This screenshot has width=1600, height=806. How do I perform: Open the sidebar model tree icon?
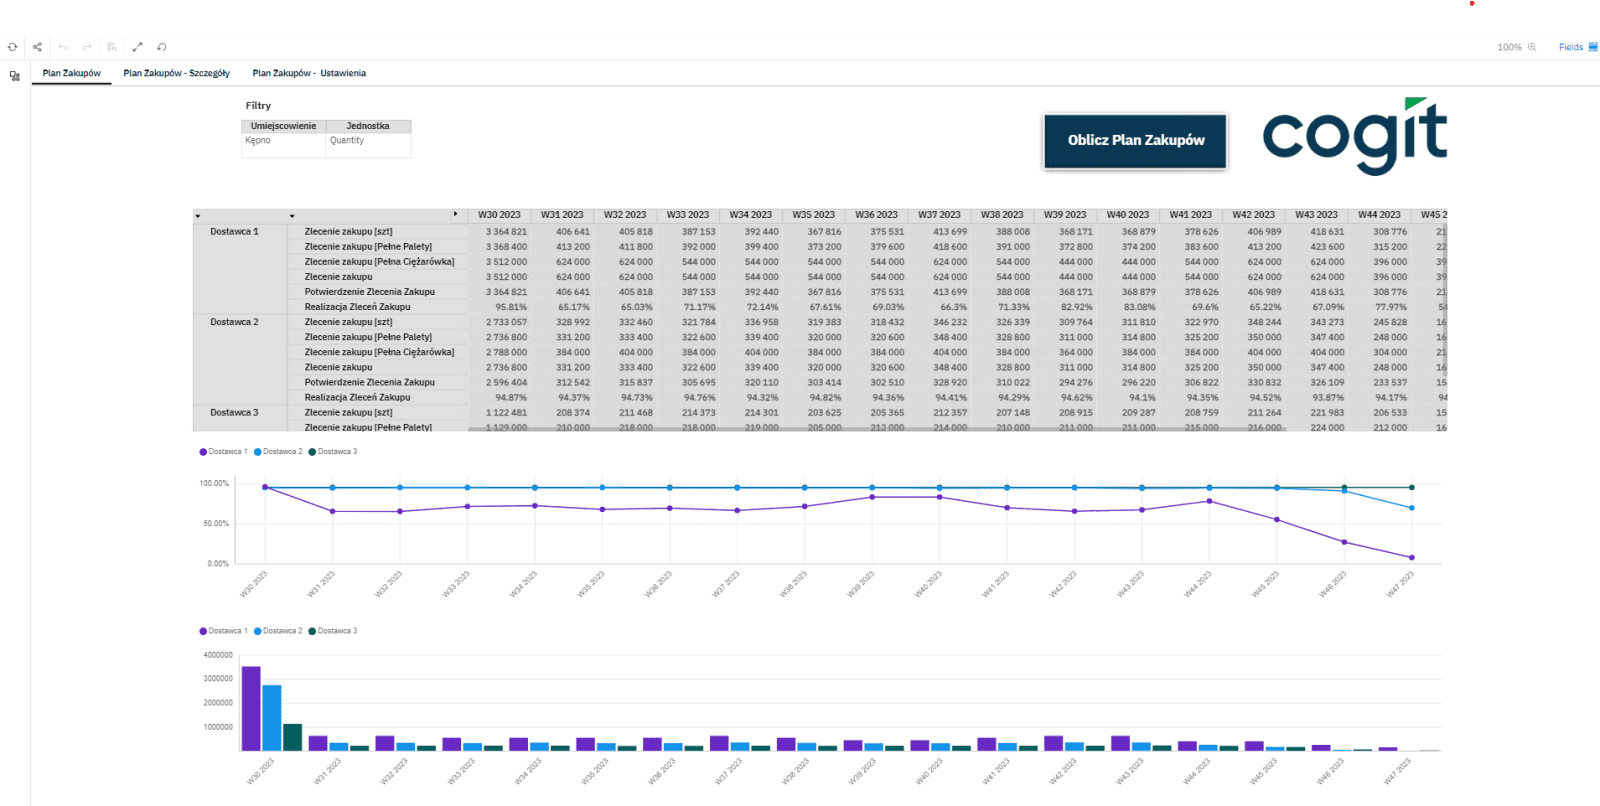(x=15, y=76)
